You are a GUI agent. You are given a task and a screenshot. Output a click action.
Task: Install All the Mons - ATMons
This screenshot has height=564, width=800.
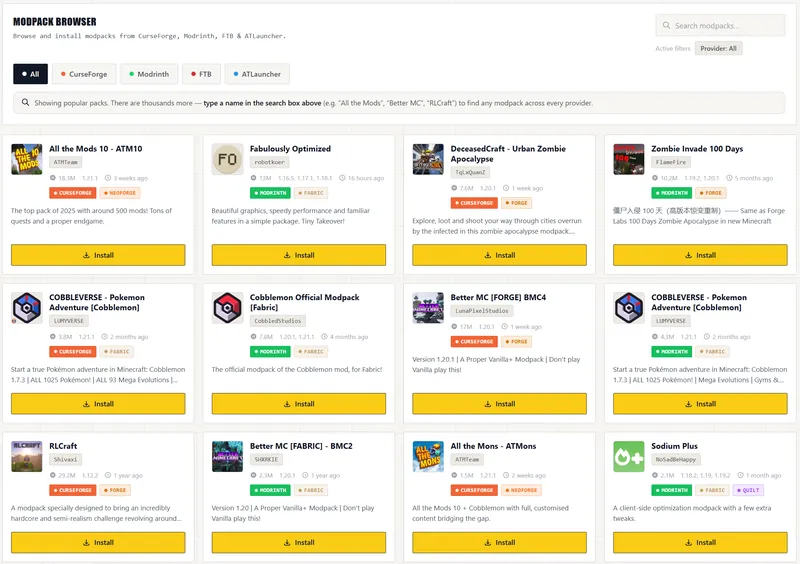(x=499, y=543)
